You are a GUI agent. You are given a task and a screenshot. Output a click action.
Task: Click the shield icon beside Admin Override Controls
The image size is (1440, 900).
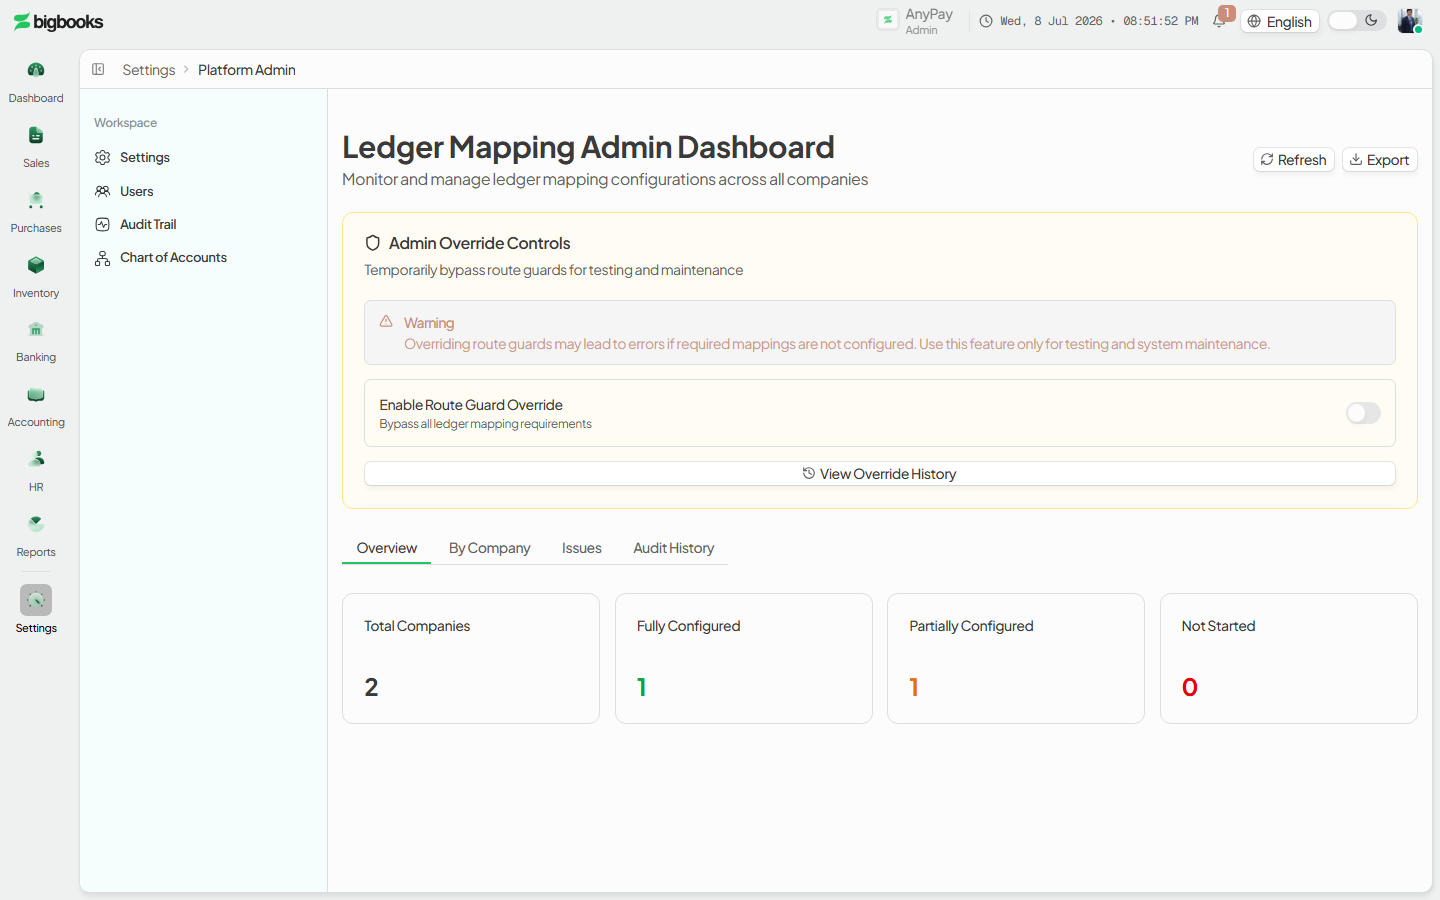(373, 243)
